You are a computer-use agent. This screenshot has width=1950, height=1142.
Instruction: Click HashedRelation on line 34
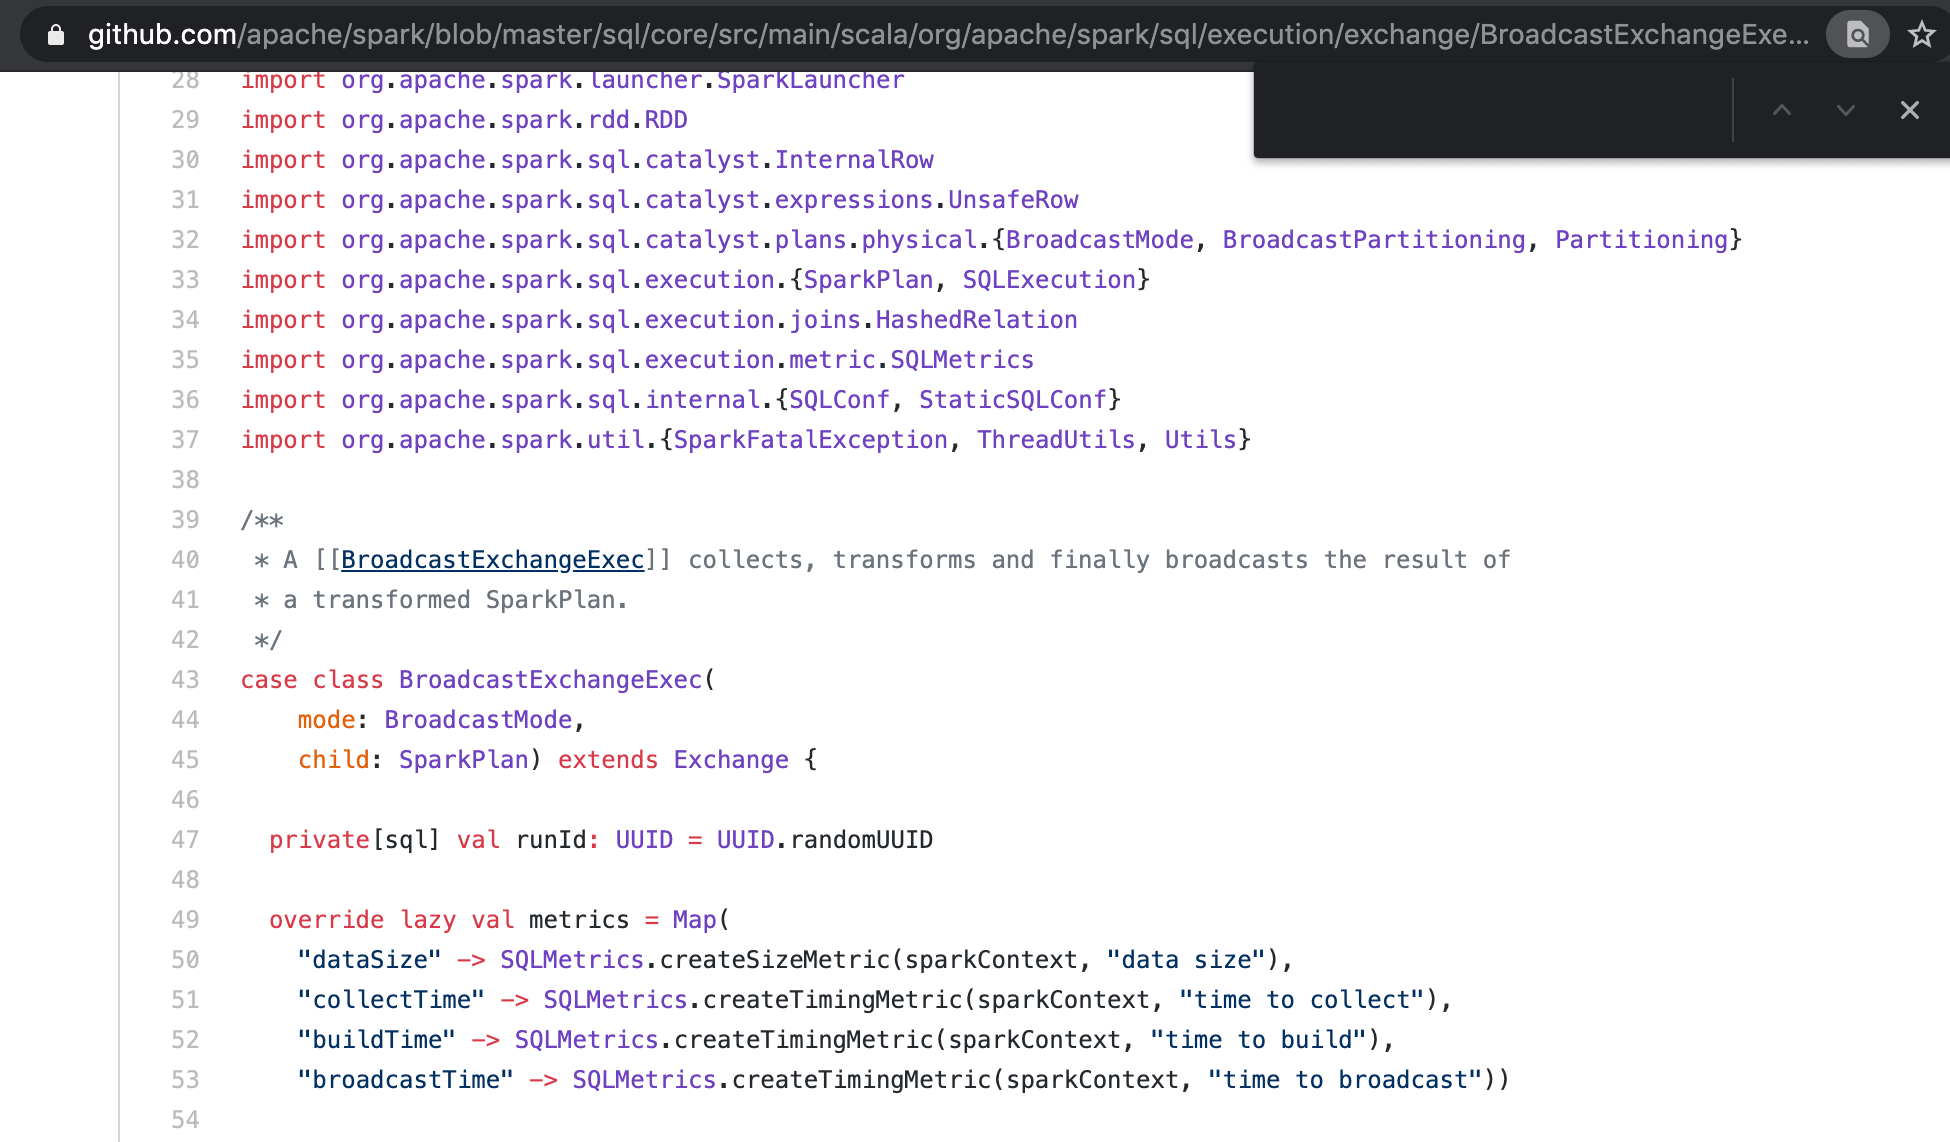coord(976,320)
